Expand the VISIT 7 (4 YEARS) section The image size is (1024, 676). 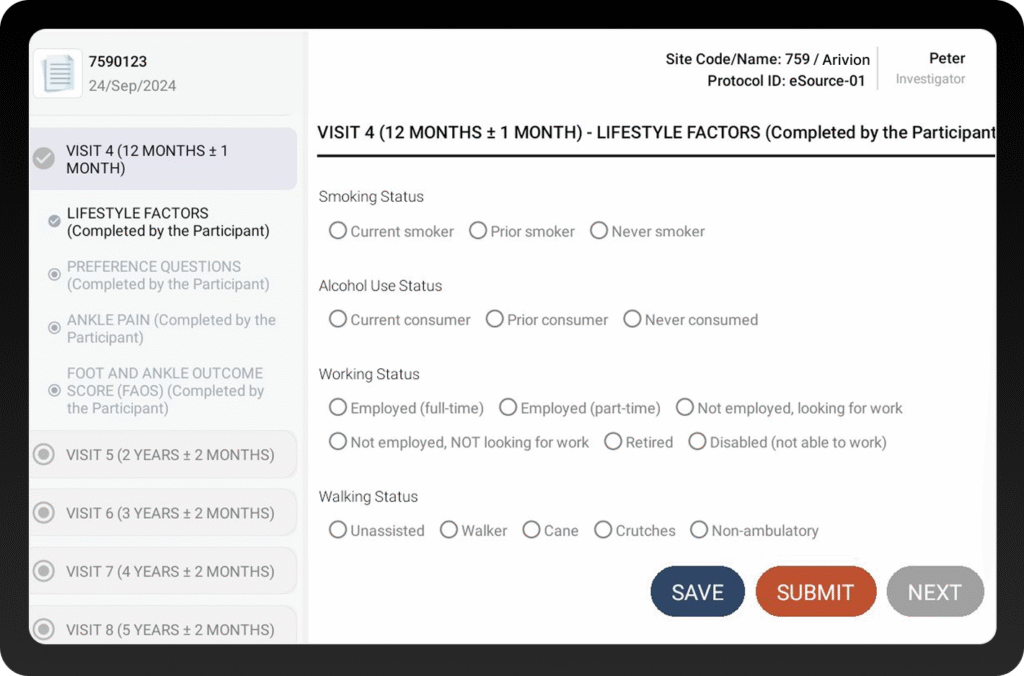tap(163, 571)
